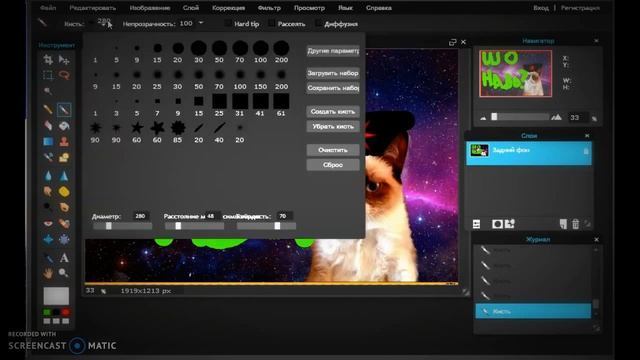Select the Crop tool

coord(48,60)
